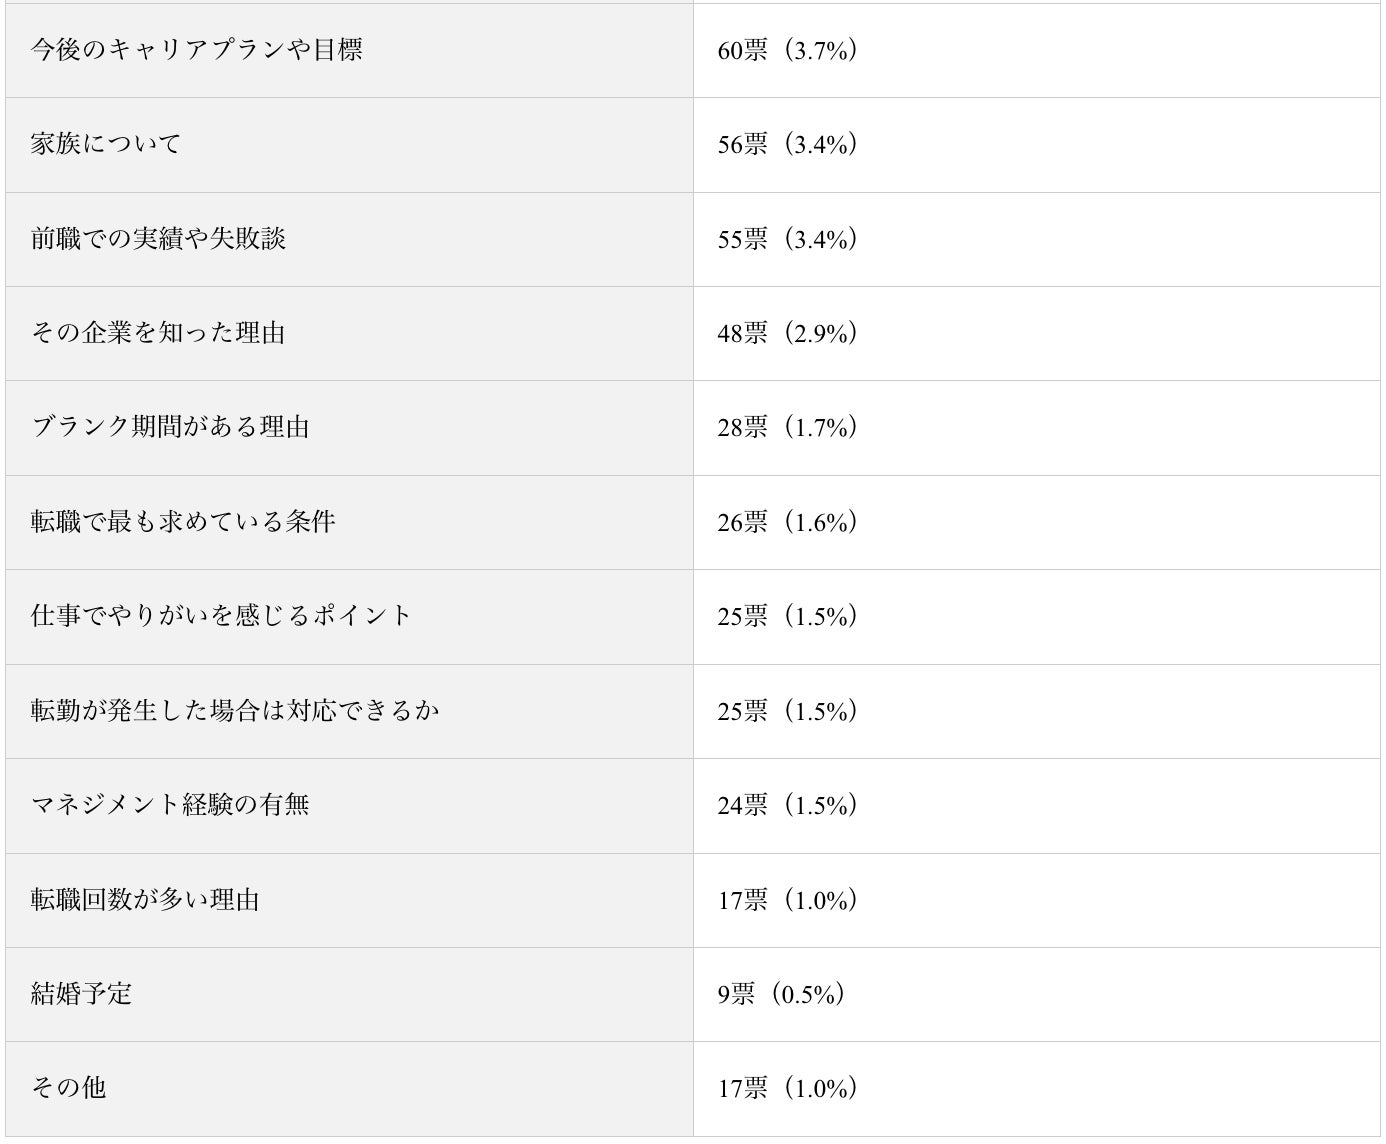Select the 9票（0.5%） value

coord(781,995)
